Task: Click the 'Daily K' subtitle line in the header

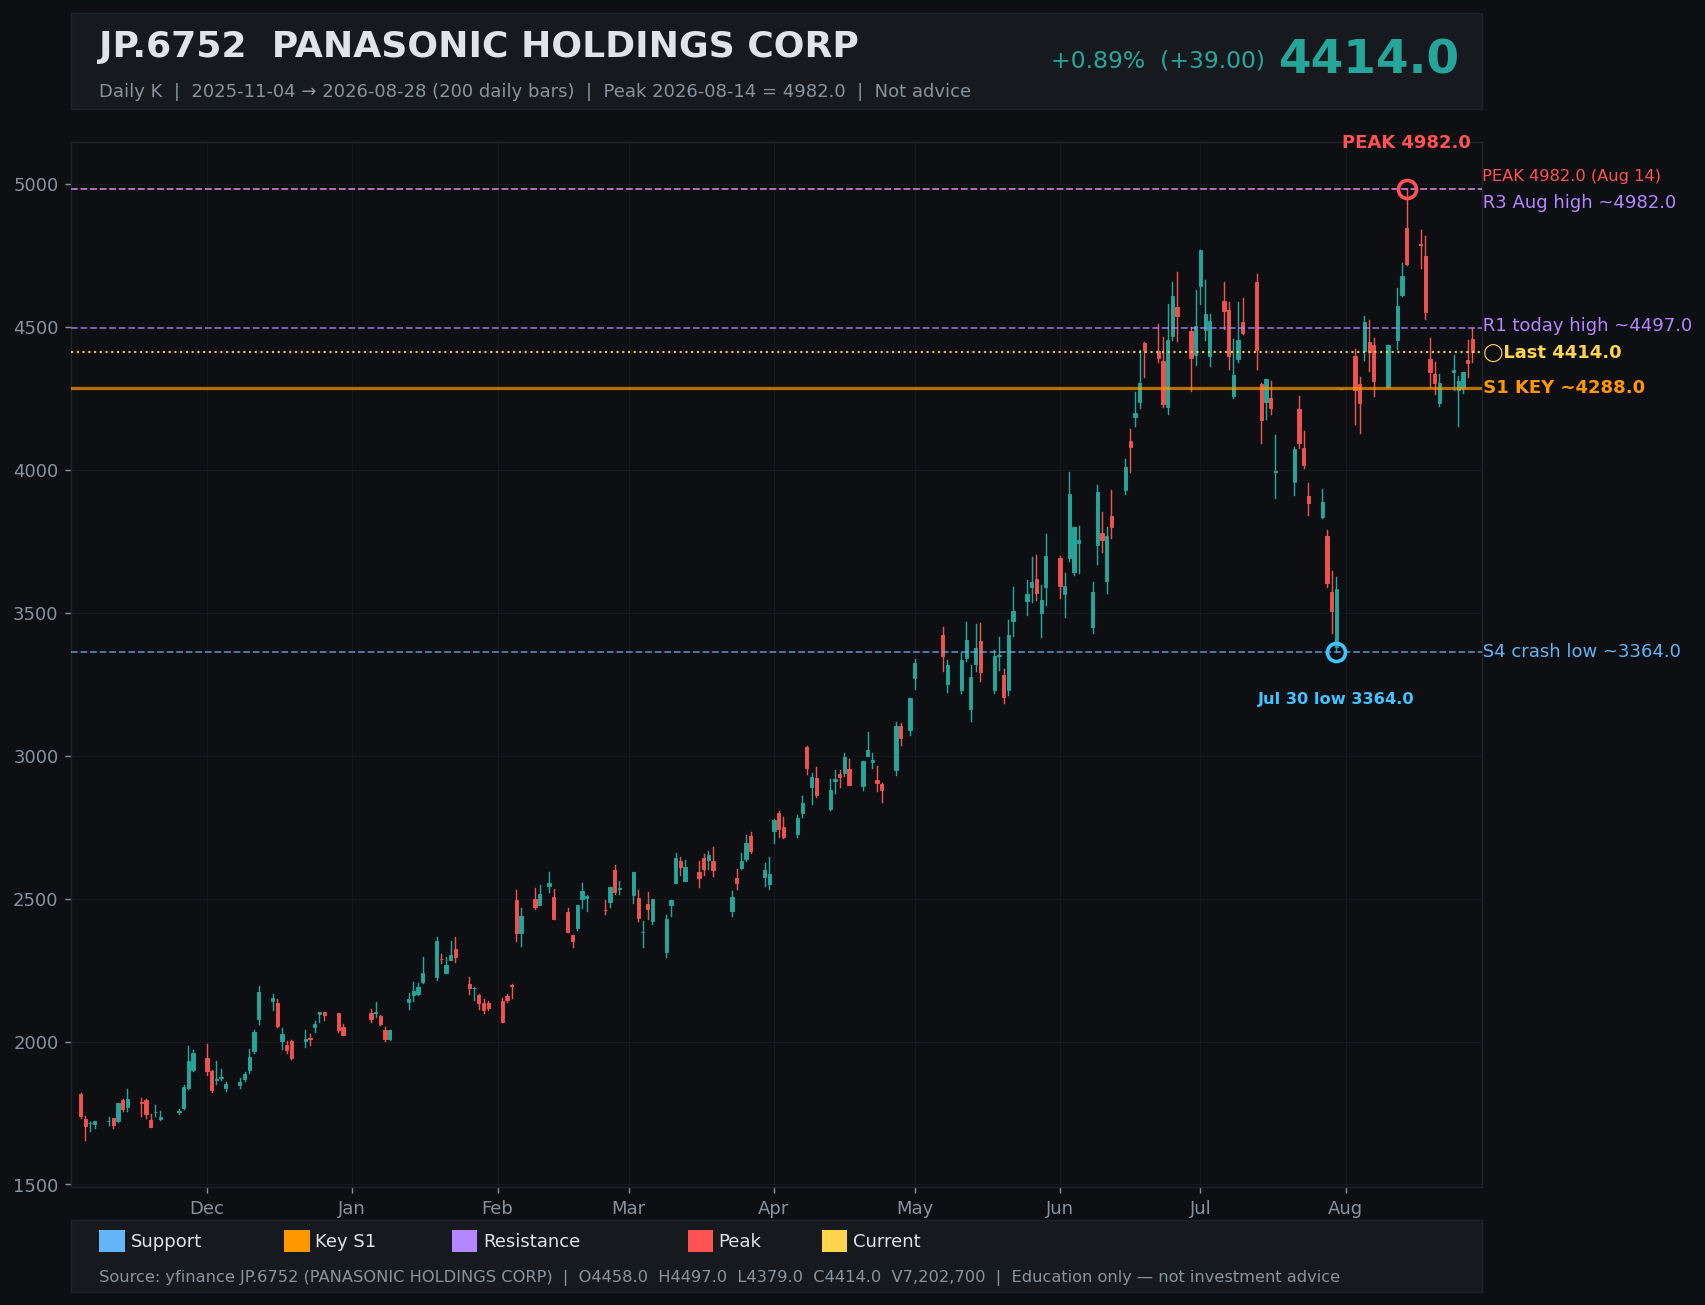Action: click(x=535, y=91)
